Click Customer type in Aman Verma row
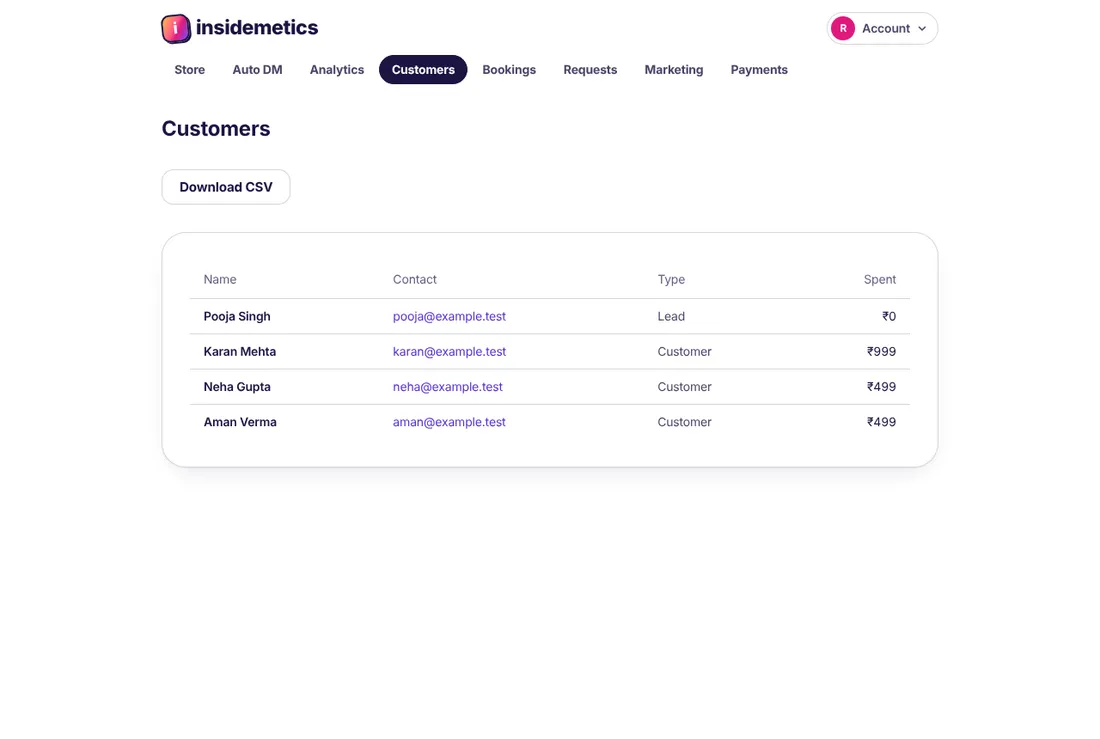The height and width of the screenshot is (739, 1100). [x=685, y=422]
